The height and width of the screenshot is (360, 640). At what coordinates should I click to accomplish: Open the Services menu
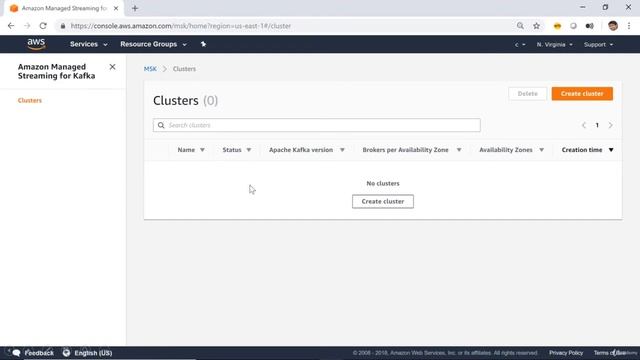tap(89, 44)
